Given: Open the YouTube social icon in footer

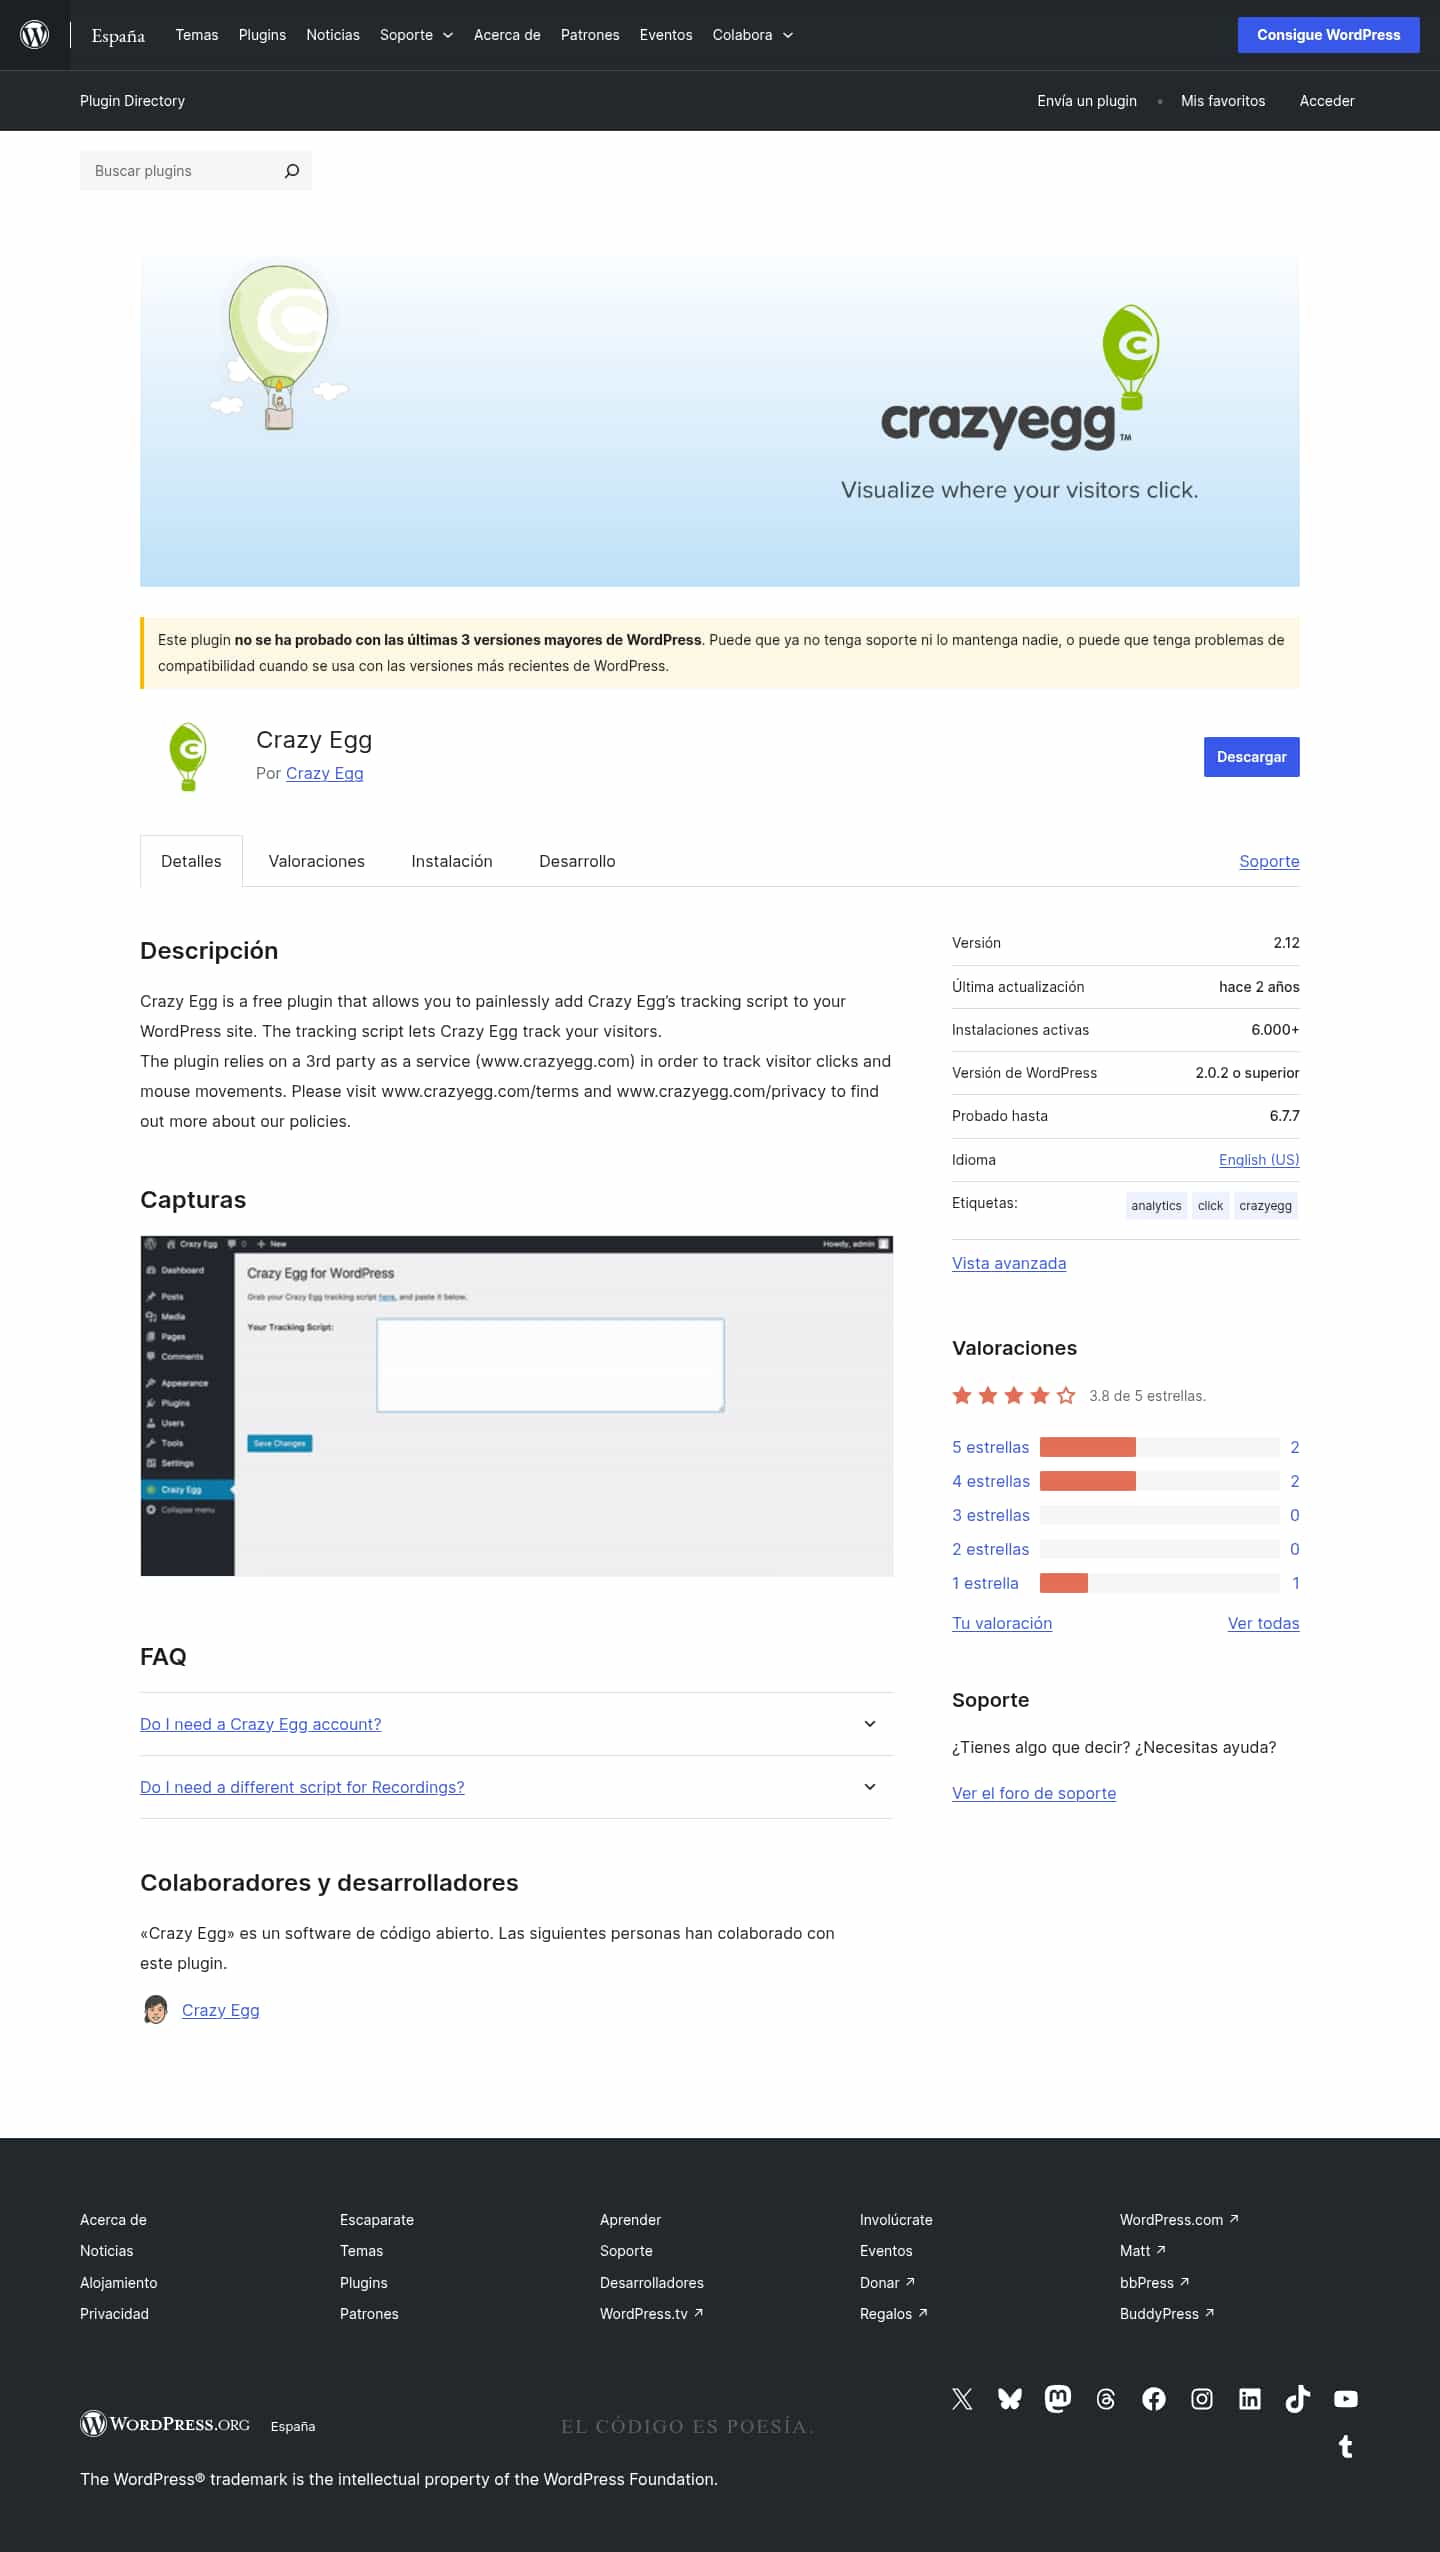Looking at the screenshot, I should [1346, 2398].
